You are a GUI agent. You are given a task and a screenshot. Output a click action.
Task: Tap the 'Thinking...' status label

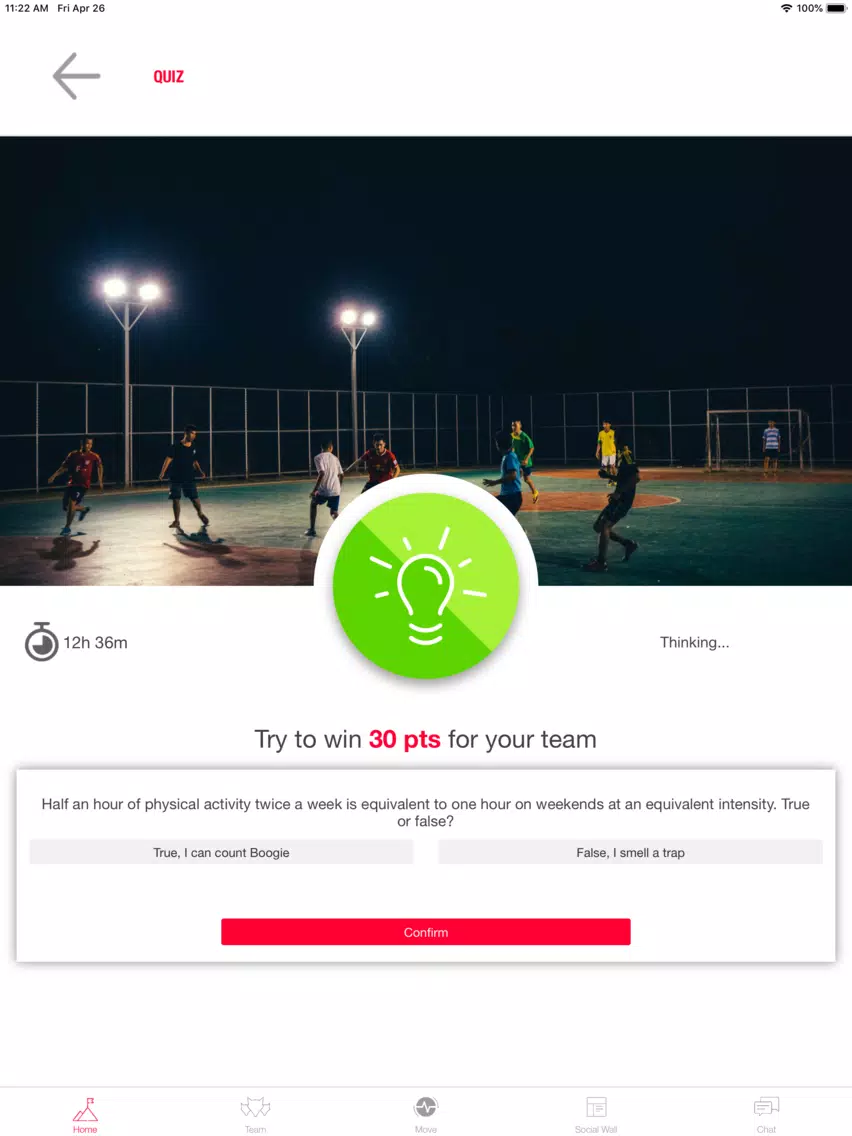[694, 642]
